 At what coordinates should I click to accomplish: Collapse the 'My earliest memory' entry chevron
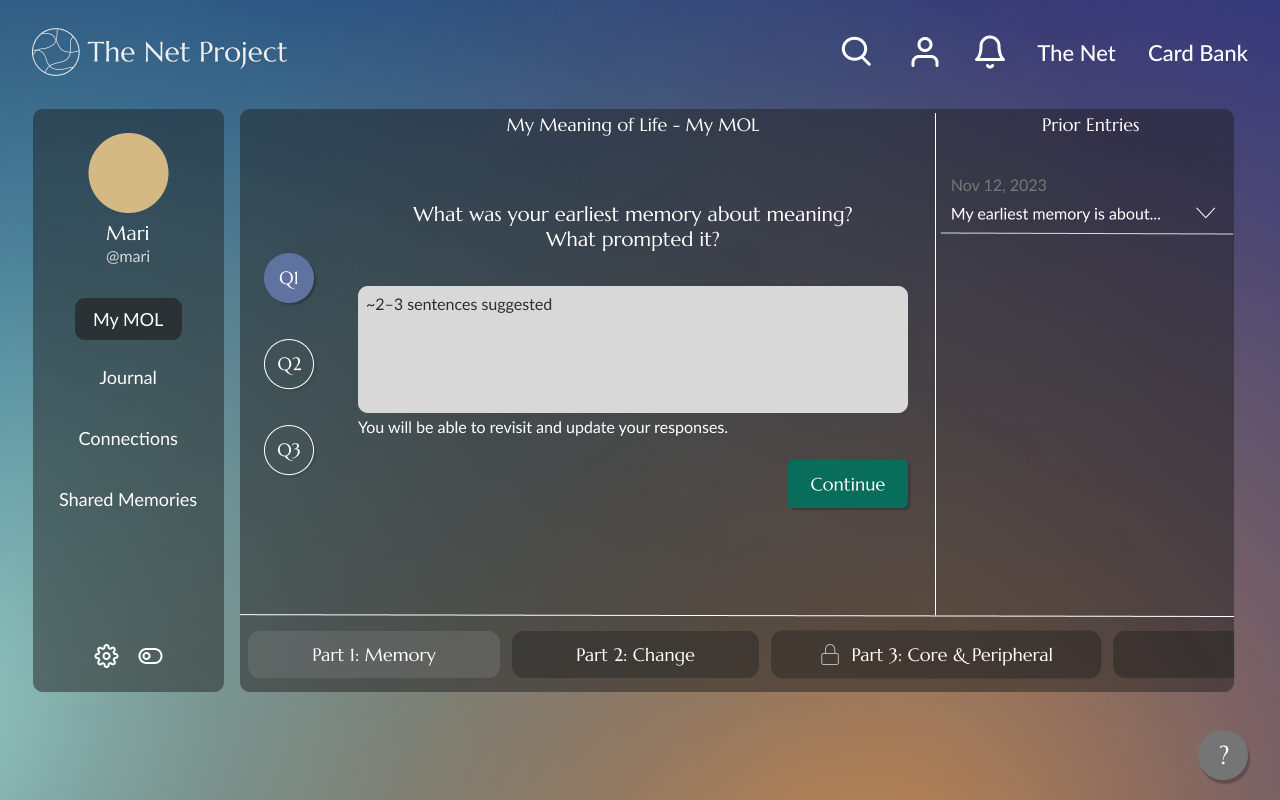(1206, 213)
